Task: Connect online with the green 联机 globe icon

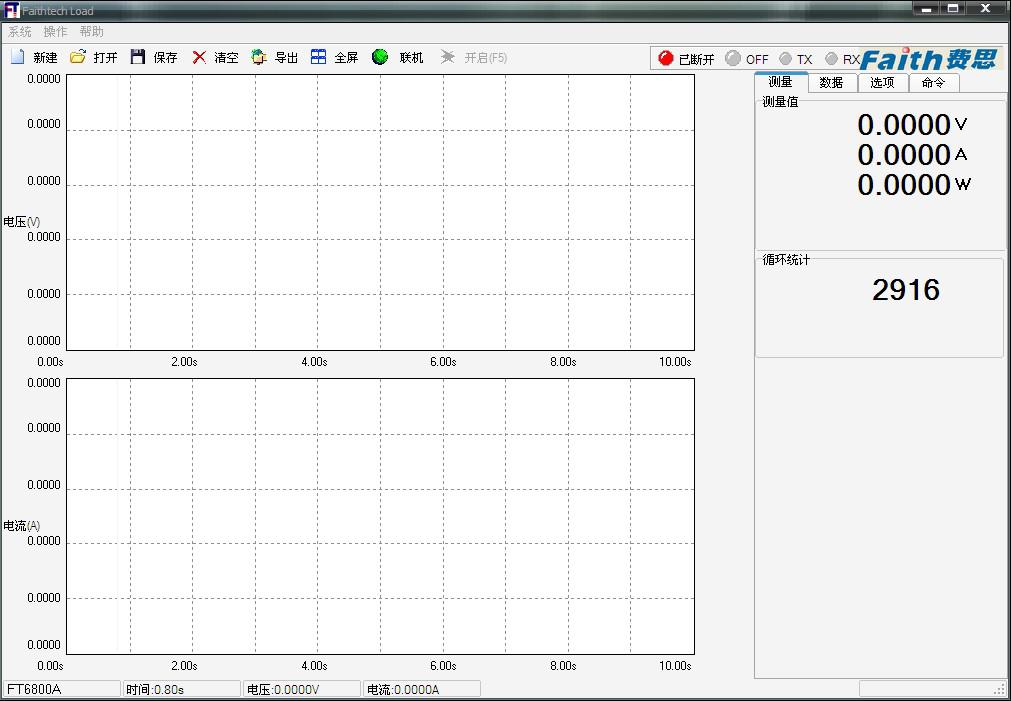Action: [380, 57]
